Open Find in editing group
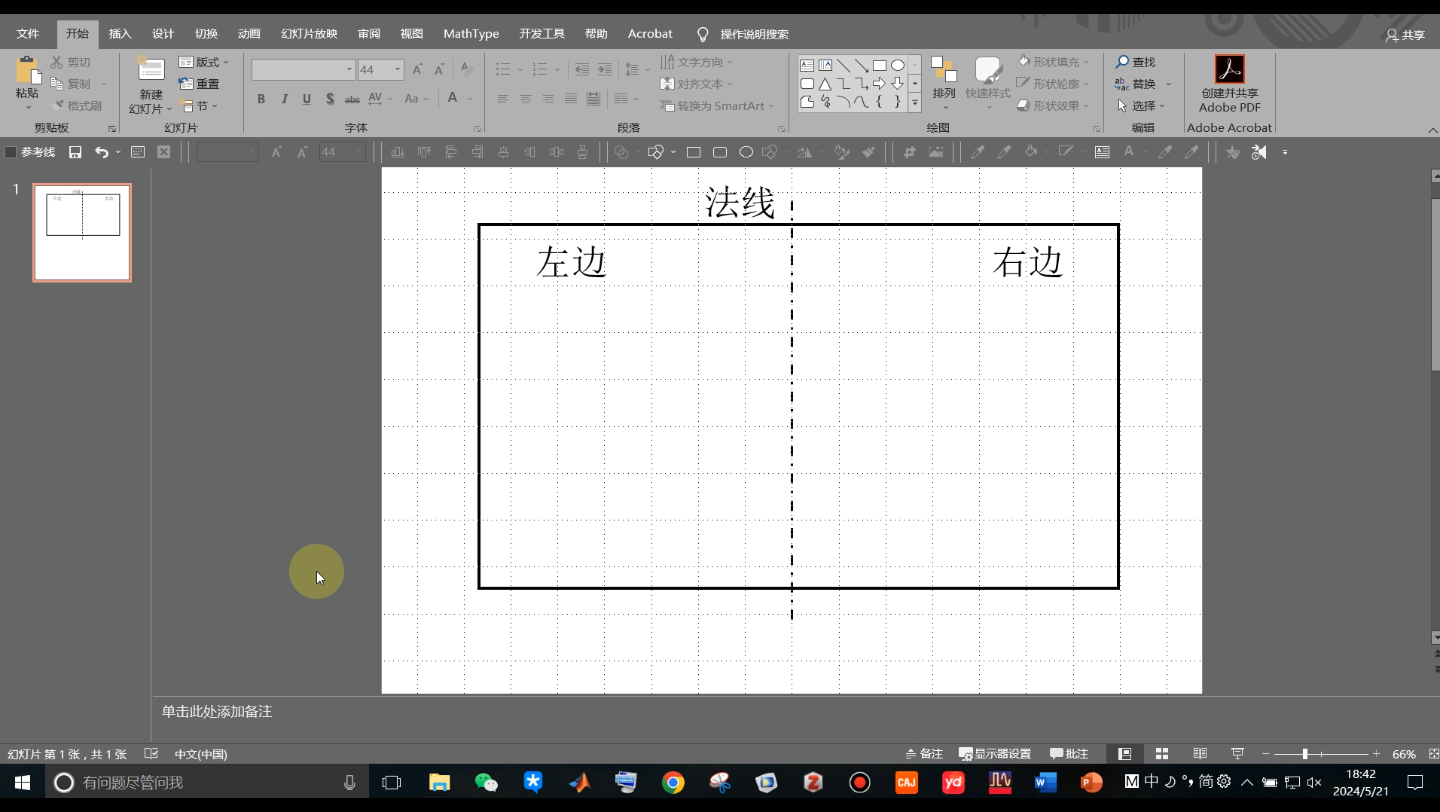The width and height of the screenshot is (1440, 812). click(x=1136, y=62)
